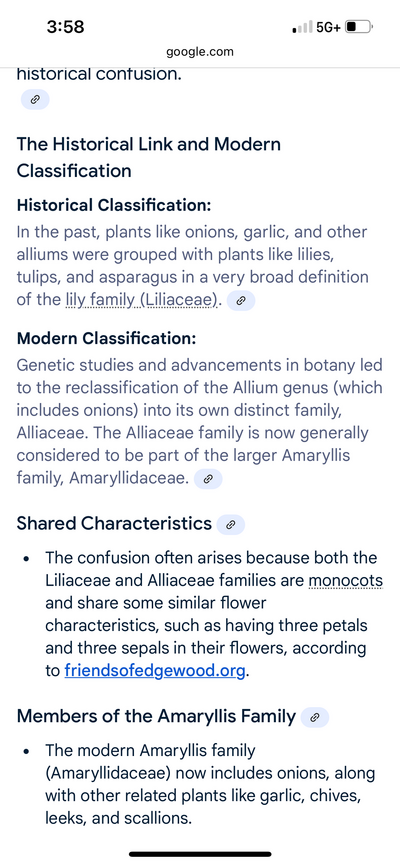
Task: Tap the source link icon below historical confusion
Action: 35,100
